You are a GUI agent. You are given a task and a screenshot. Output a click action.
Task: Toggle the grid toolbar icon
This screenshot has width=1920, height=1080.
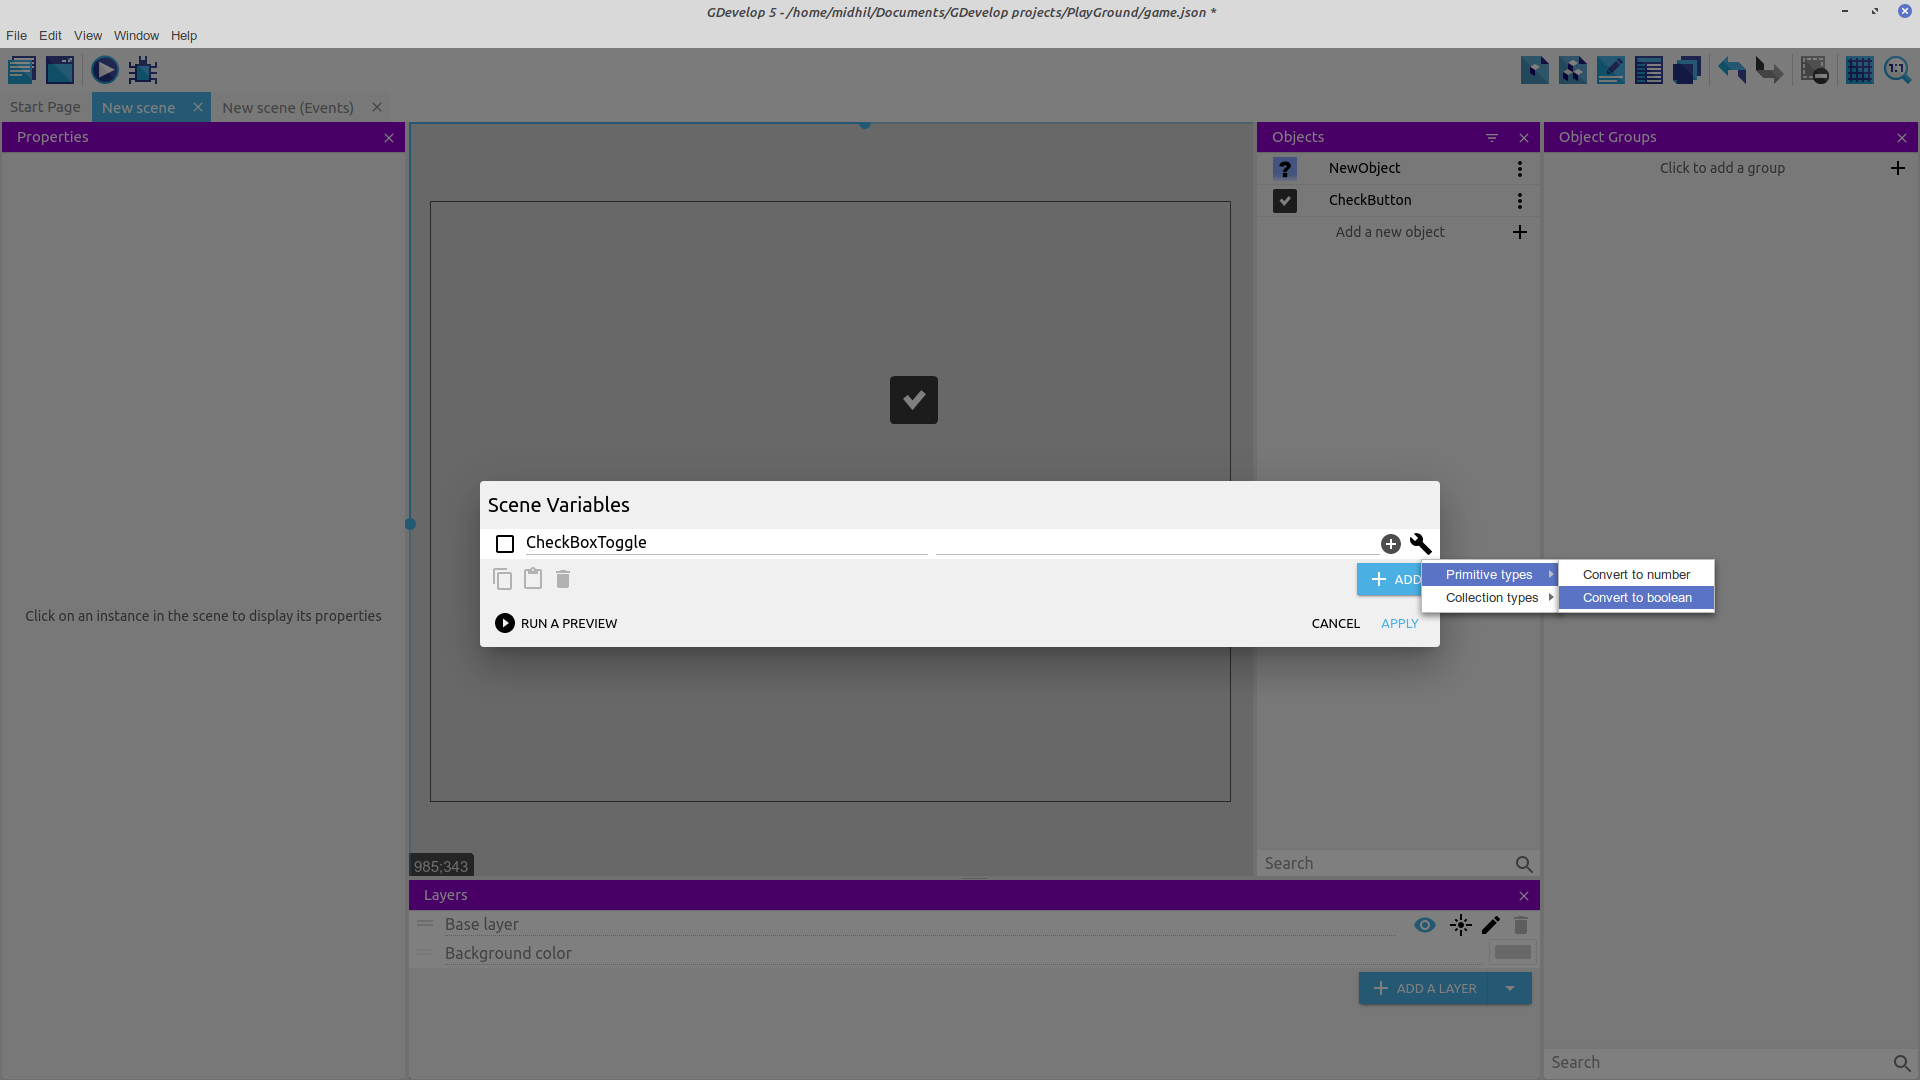pyautogui.click(x=1859, y=70)
